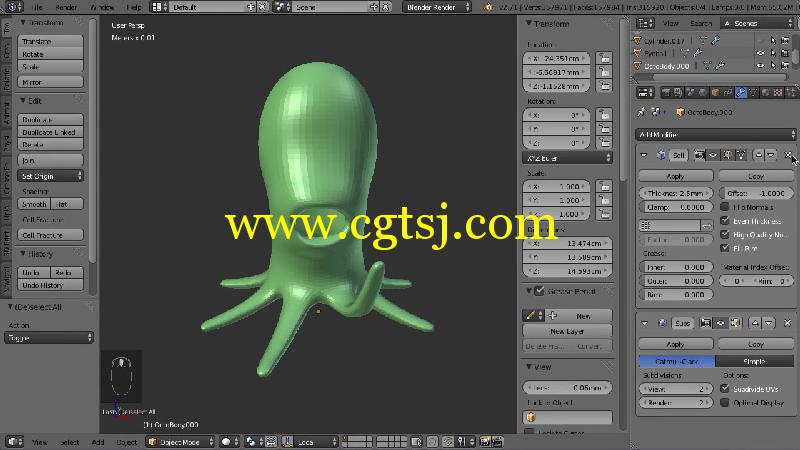The image size is (800, 450).
Task: Enable Optimal Display checkbox
Action: point(724,403)
